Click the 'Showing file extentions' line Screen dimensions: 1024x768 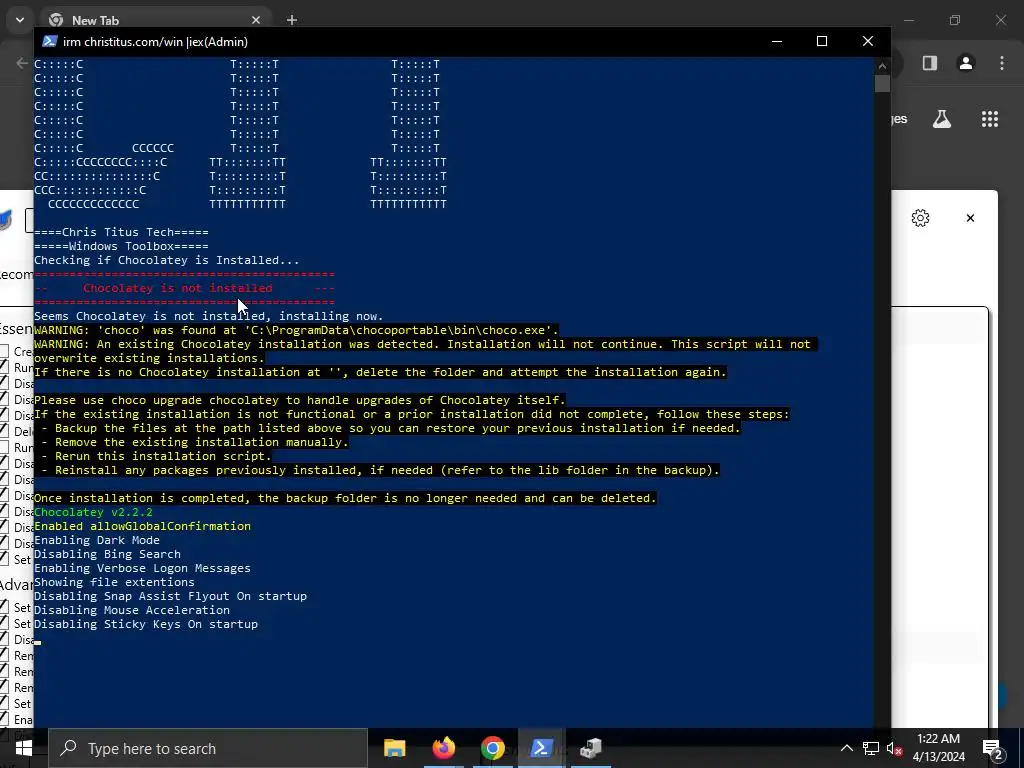[x=114, y=582]
